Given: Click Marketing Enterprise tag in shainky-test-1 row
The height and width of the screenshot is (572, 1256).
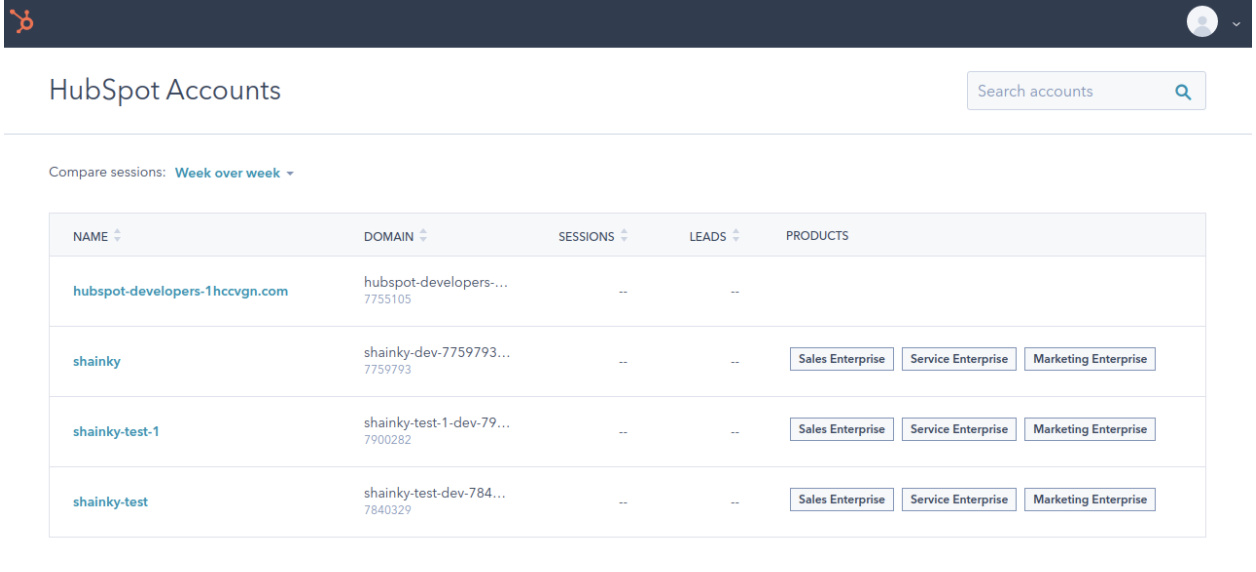Looking at the screenshot, I should pyautogui.click(x=1090, y=429).
